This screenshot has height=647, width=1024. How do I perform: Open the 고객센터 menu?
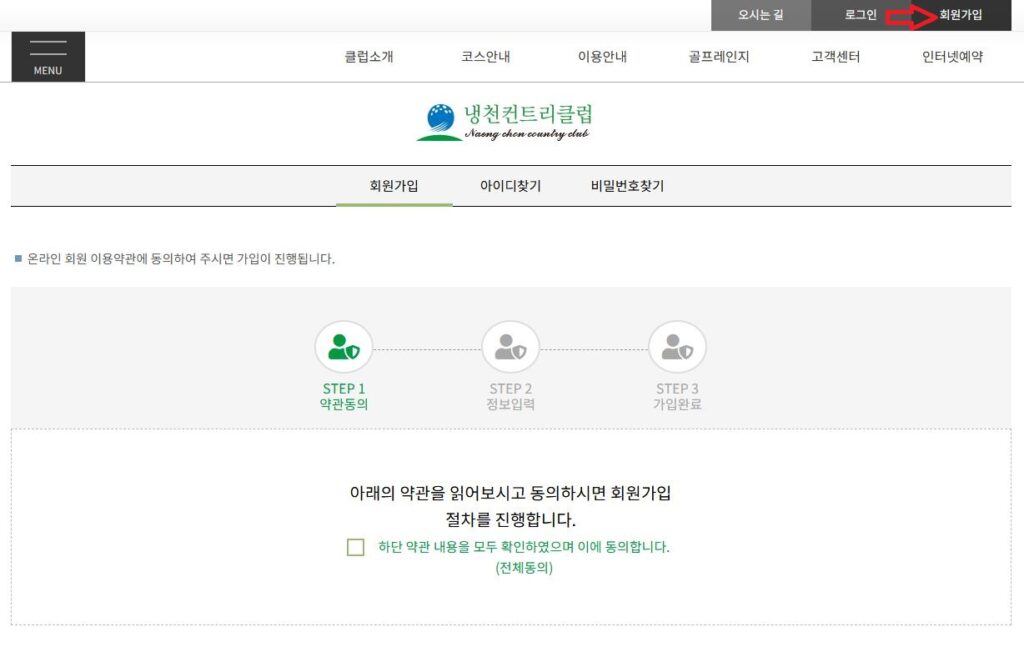(x=835, y=57)
